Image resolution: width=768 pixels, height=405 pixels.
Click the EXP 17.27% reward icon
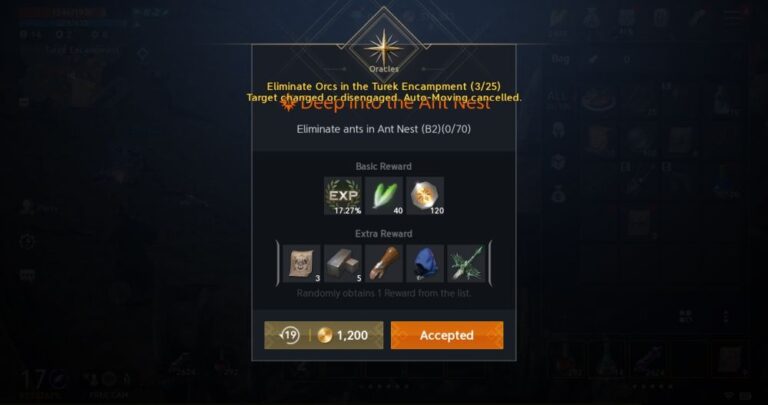[343, 196]
